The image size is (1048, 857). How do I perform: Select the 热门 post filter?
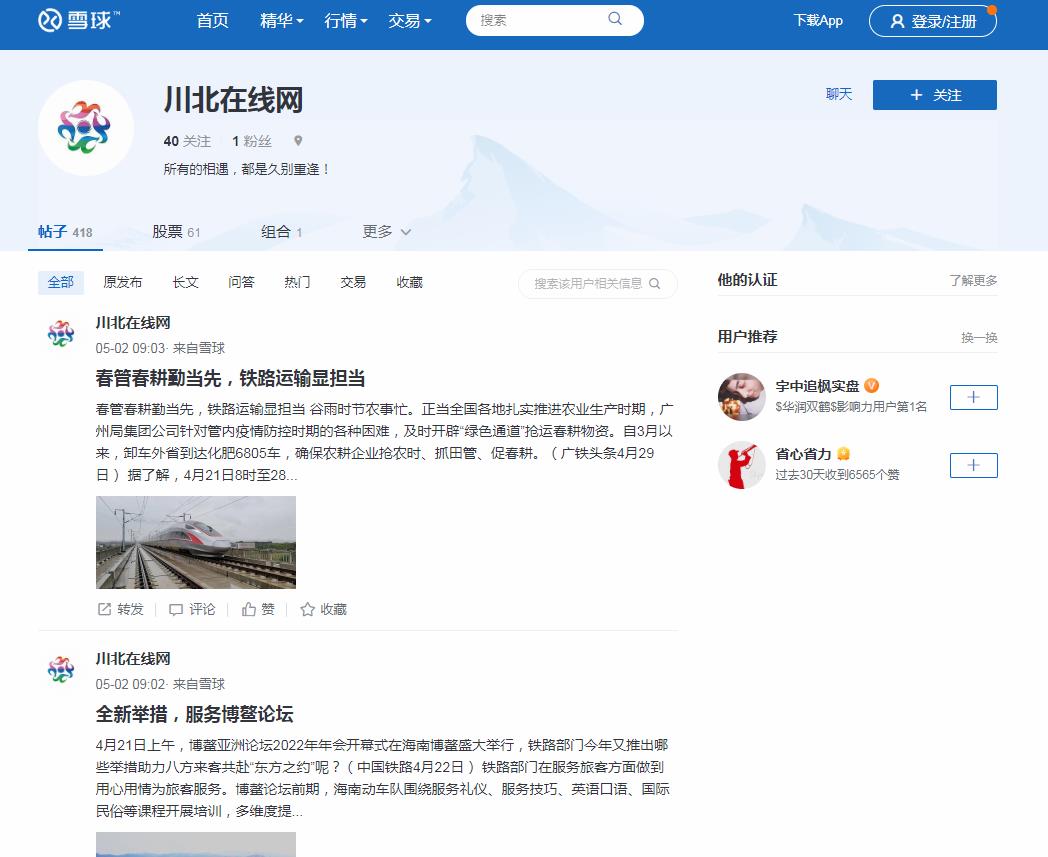point(297,282)
